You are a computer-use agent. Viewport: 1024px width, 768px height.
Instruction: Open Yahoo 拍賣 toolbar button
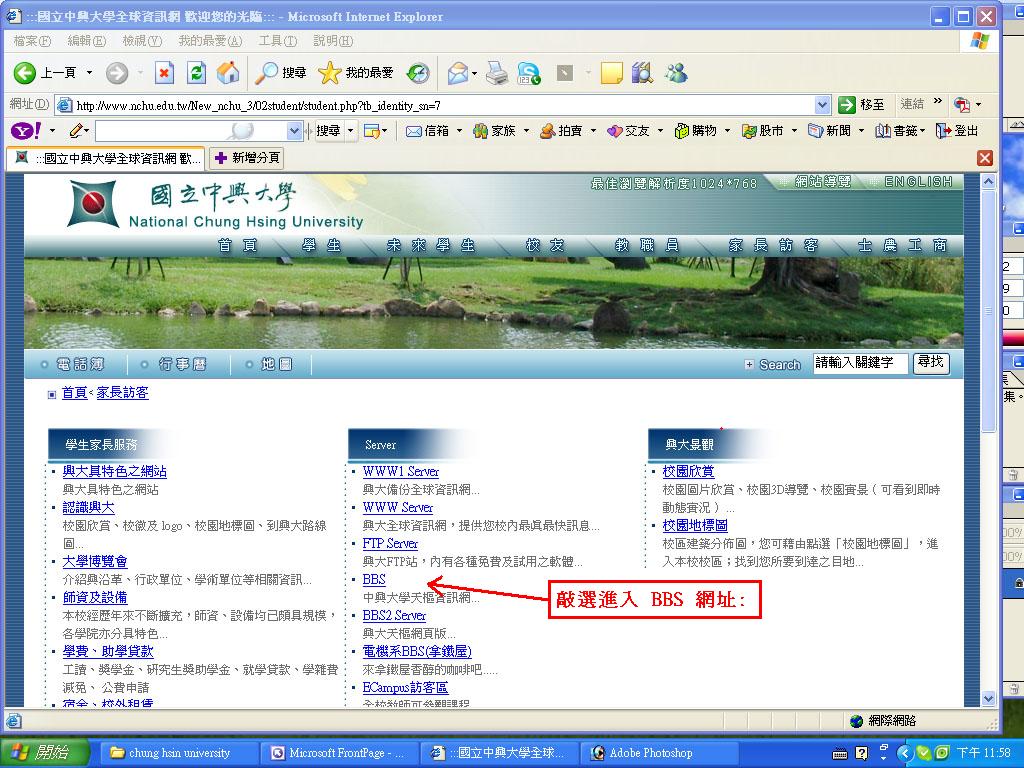click(x=561, y=131)
